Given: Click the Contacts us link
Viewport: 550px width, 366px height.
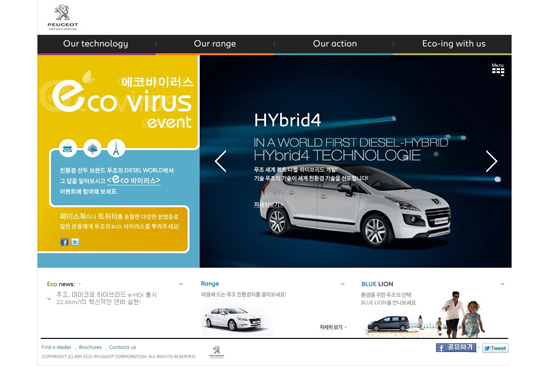Looking at the screenshot, I should (122, 347).
